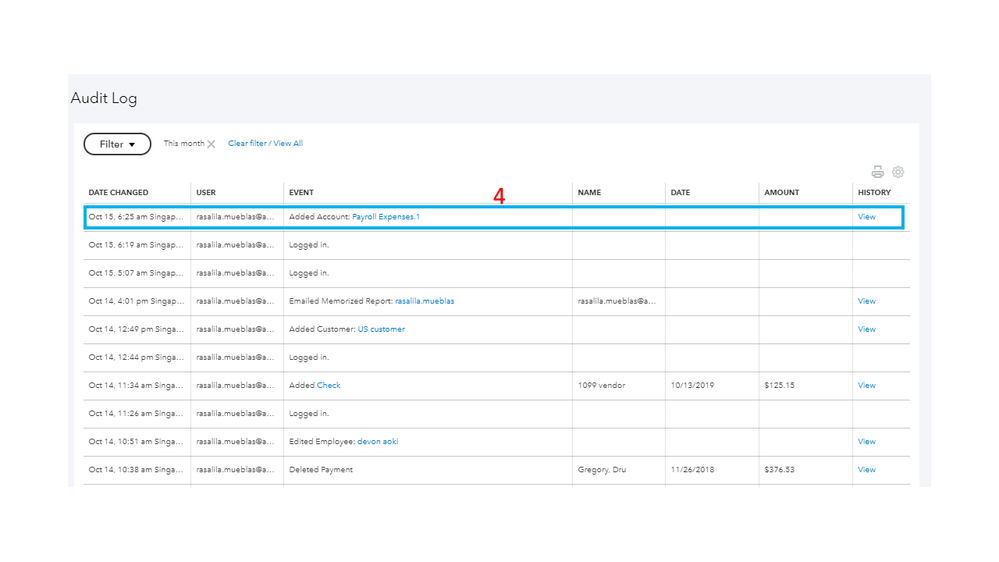
Task: View history for Added Customer row
Action: pos(866,329)
